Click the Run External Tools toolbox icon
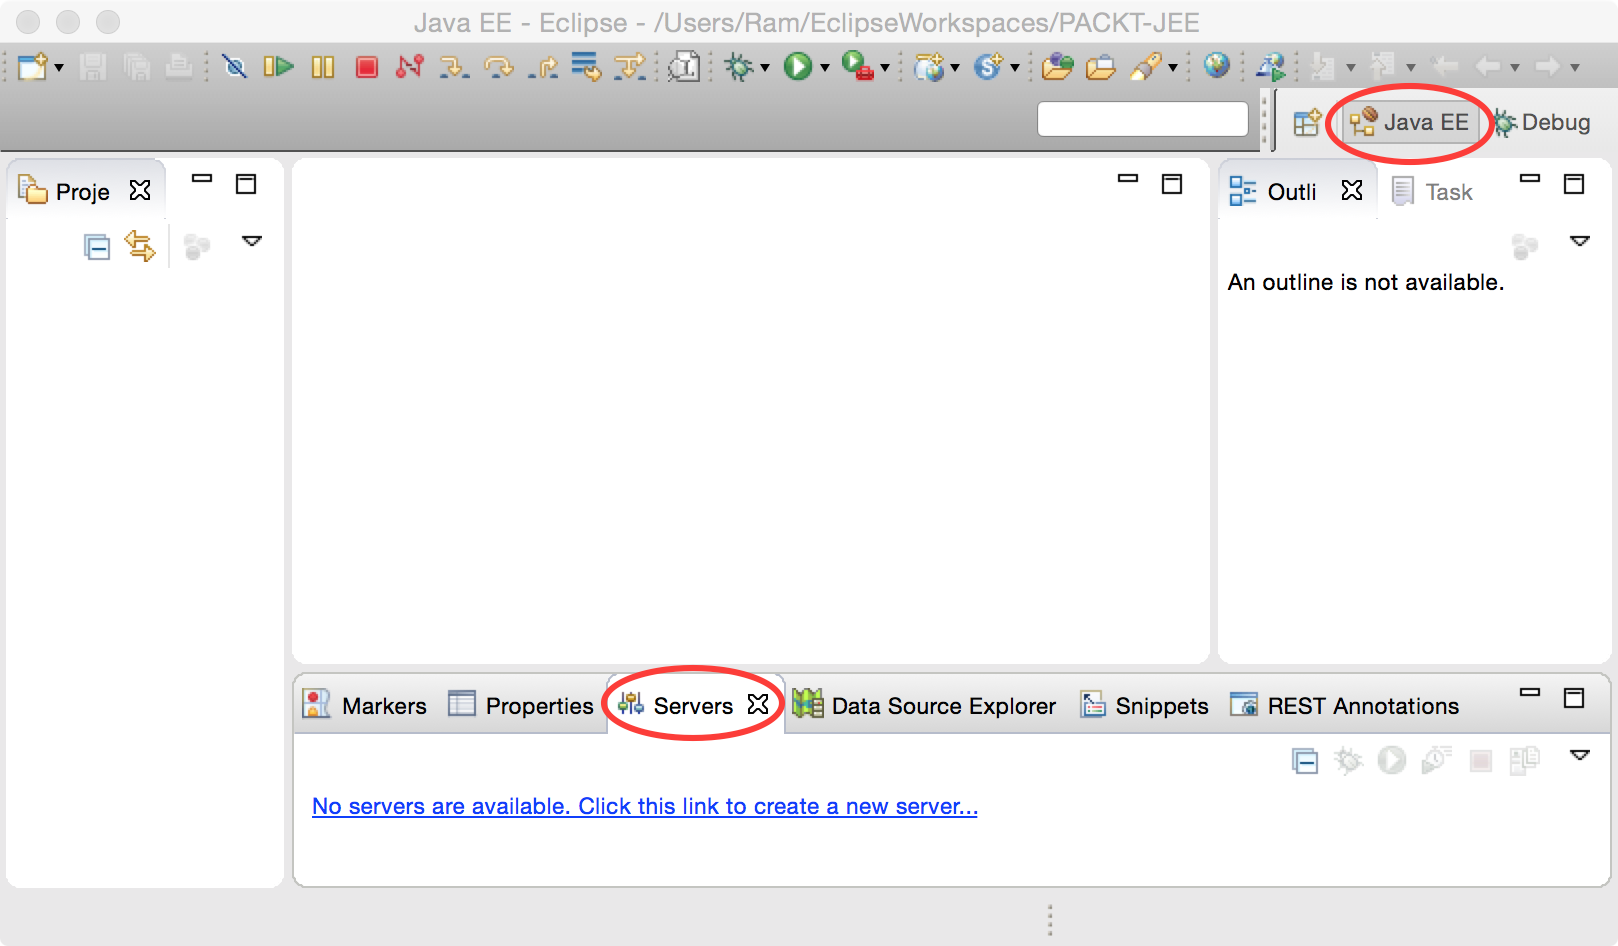The width and height of the screenshot is (1618, 946). [858, 67]
